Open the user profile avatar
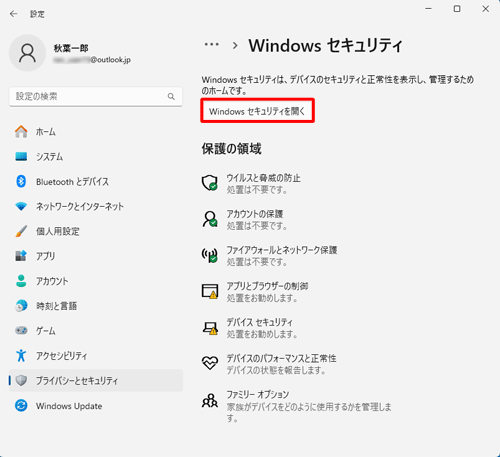 [27, 53]
